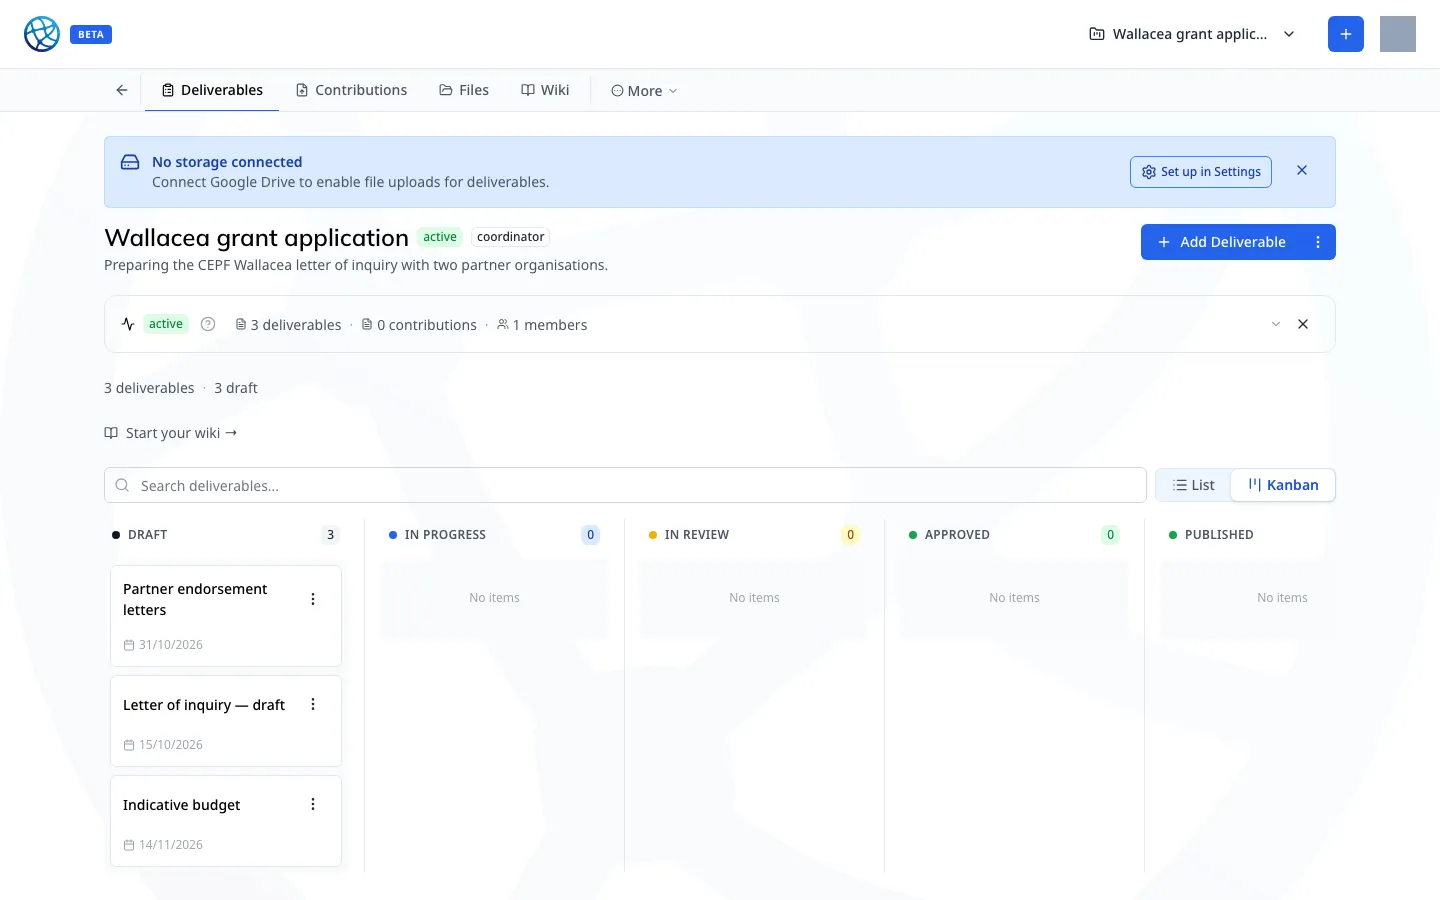Image resolution: width=1440 pixels, height=900 pixels.
Task: Click the 3 draft counter text
Action: (x=236, y=388)
